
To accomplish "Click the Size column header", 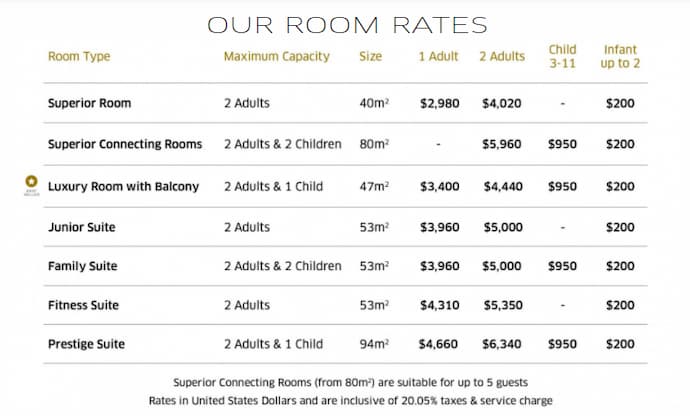I will click(370, 57).
